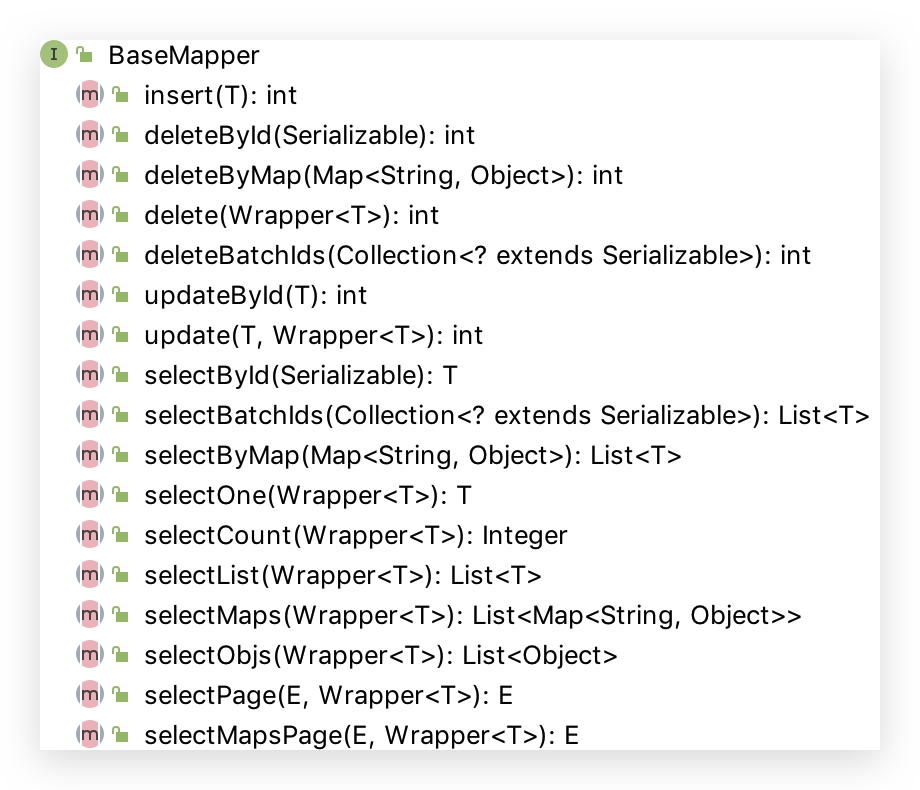Choose the deleteBatchIds method row

click(x=477, y=255)
